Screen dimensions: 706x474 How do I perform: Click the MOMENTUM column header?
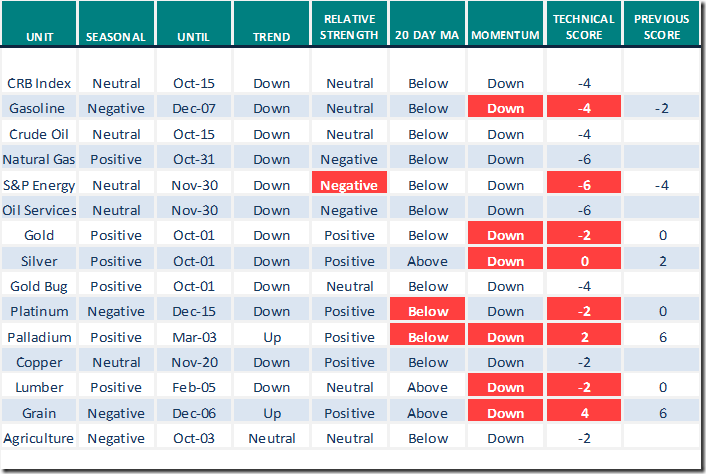506,37
